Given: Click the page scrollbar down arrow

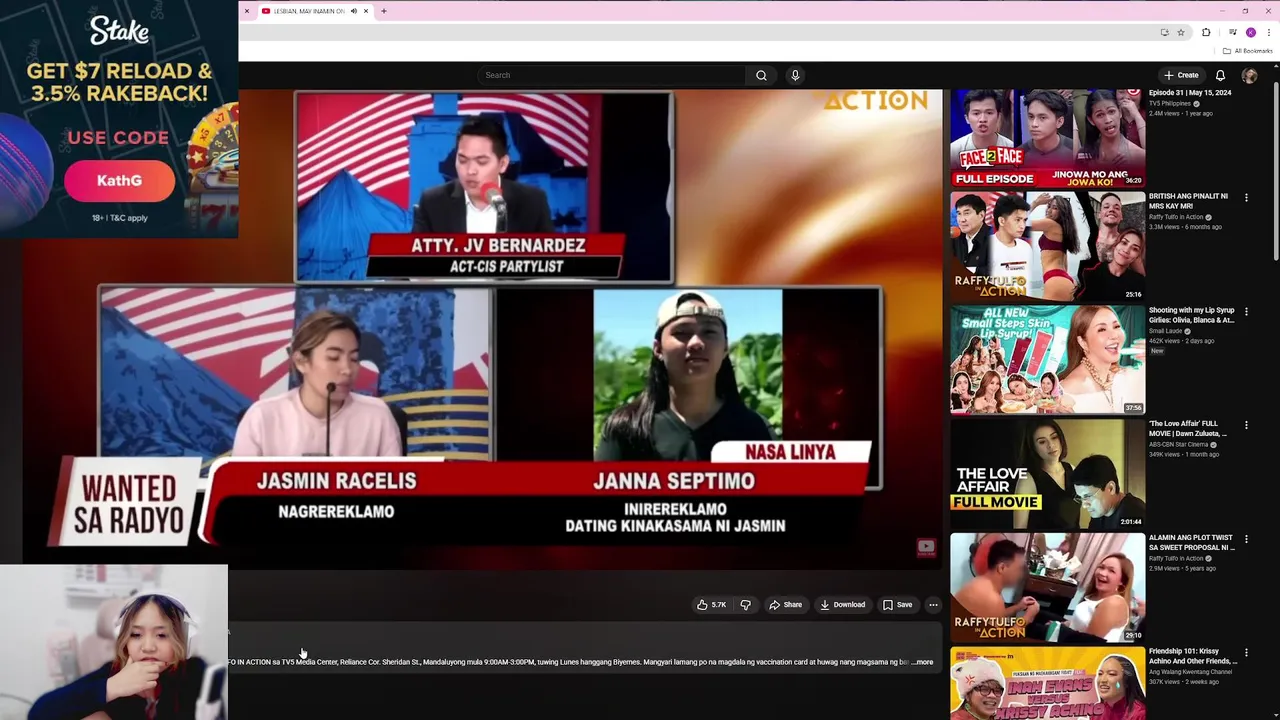Looking at the screenshot, I should tap(1275, 714).
